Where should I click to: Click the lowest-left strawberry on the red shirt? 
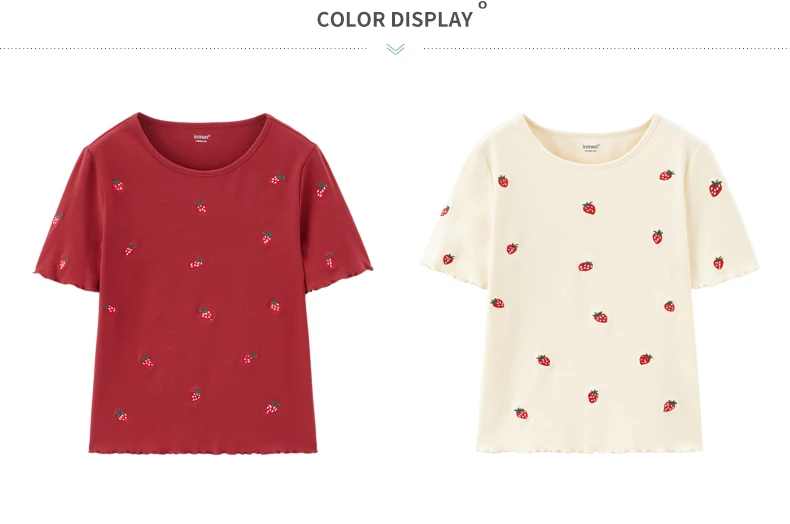[x=121, y=416]
